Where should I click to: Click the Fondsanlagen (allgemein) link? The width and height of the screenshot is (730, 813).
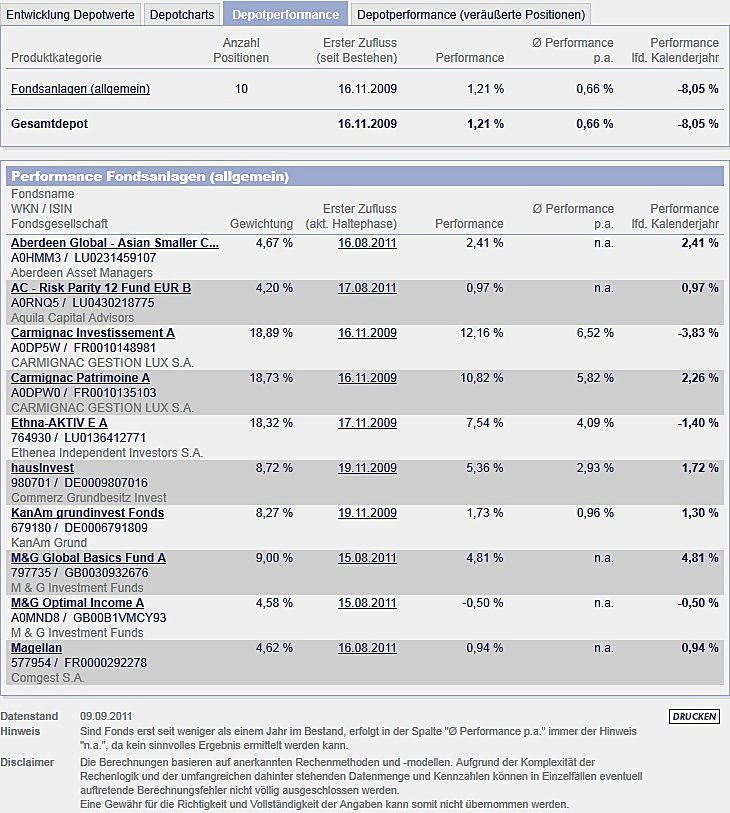pyautogui.click(x=80, y=89)
